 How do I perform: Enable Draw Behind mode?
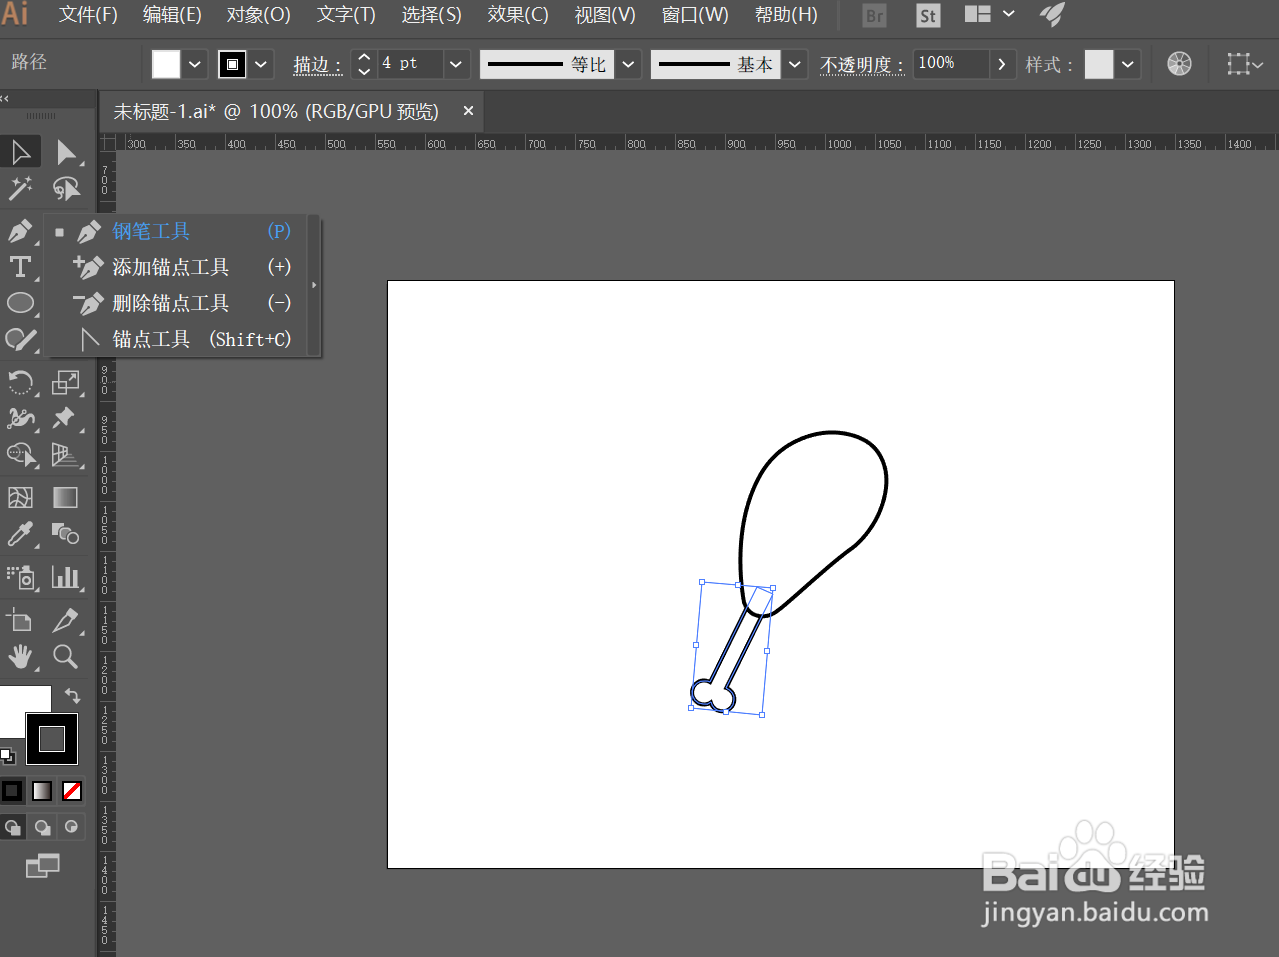click(x=42, y=827)
